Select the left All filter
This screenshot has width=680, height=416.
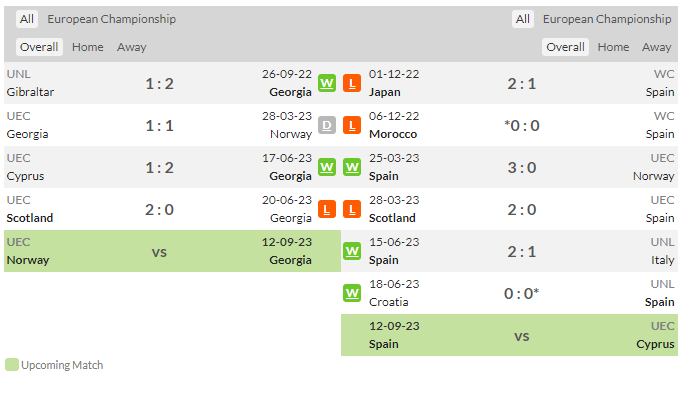pos(26,19)
